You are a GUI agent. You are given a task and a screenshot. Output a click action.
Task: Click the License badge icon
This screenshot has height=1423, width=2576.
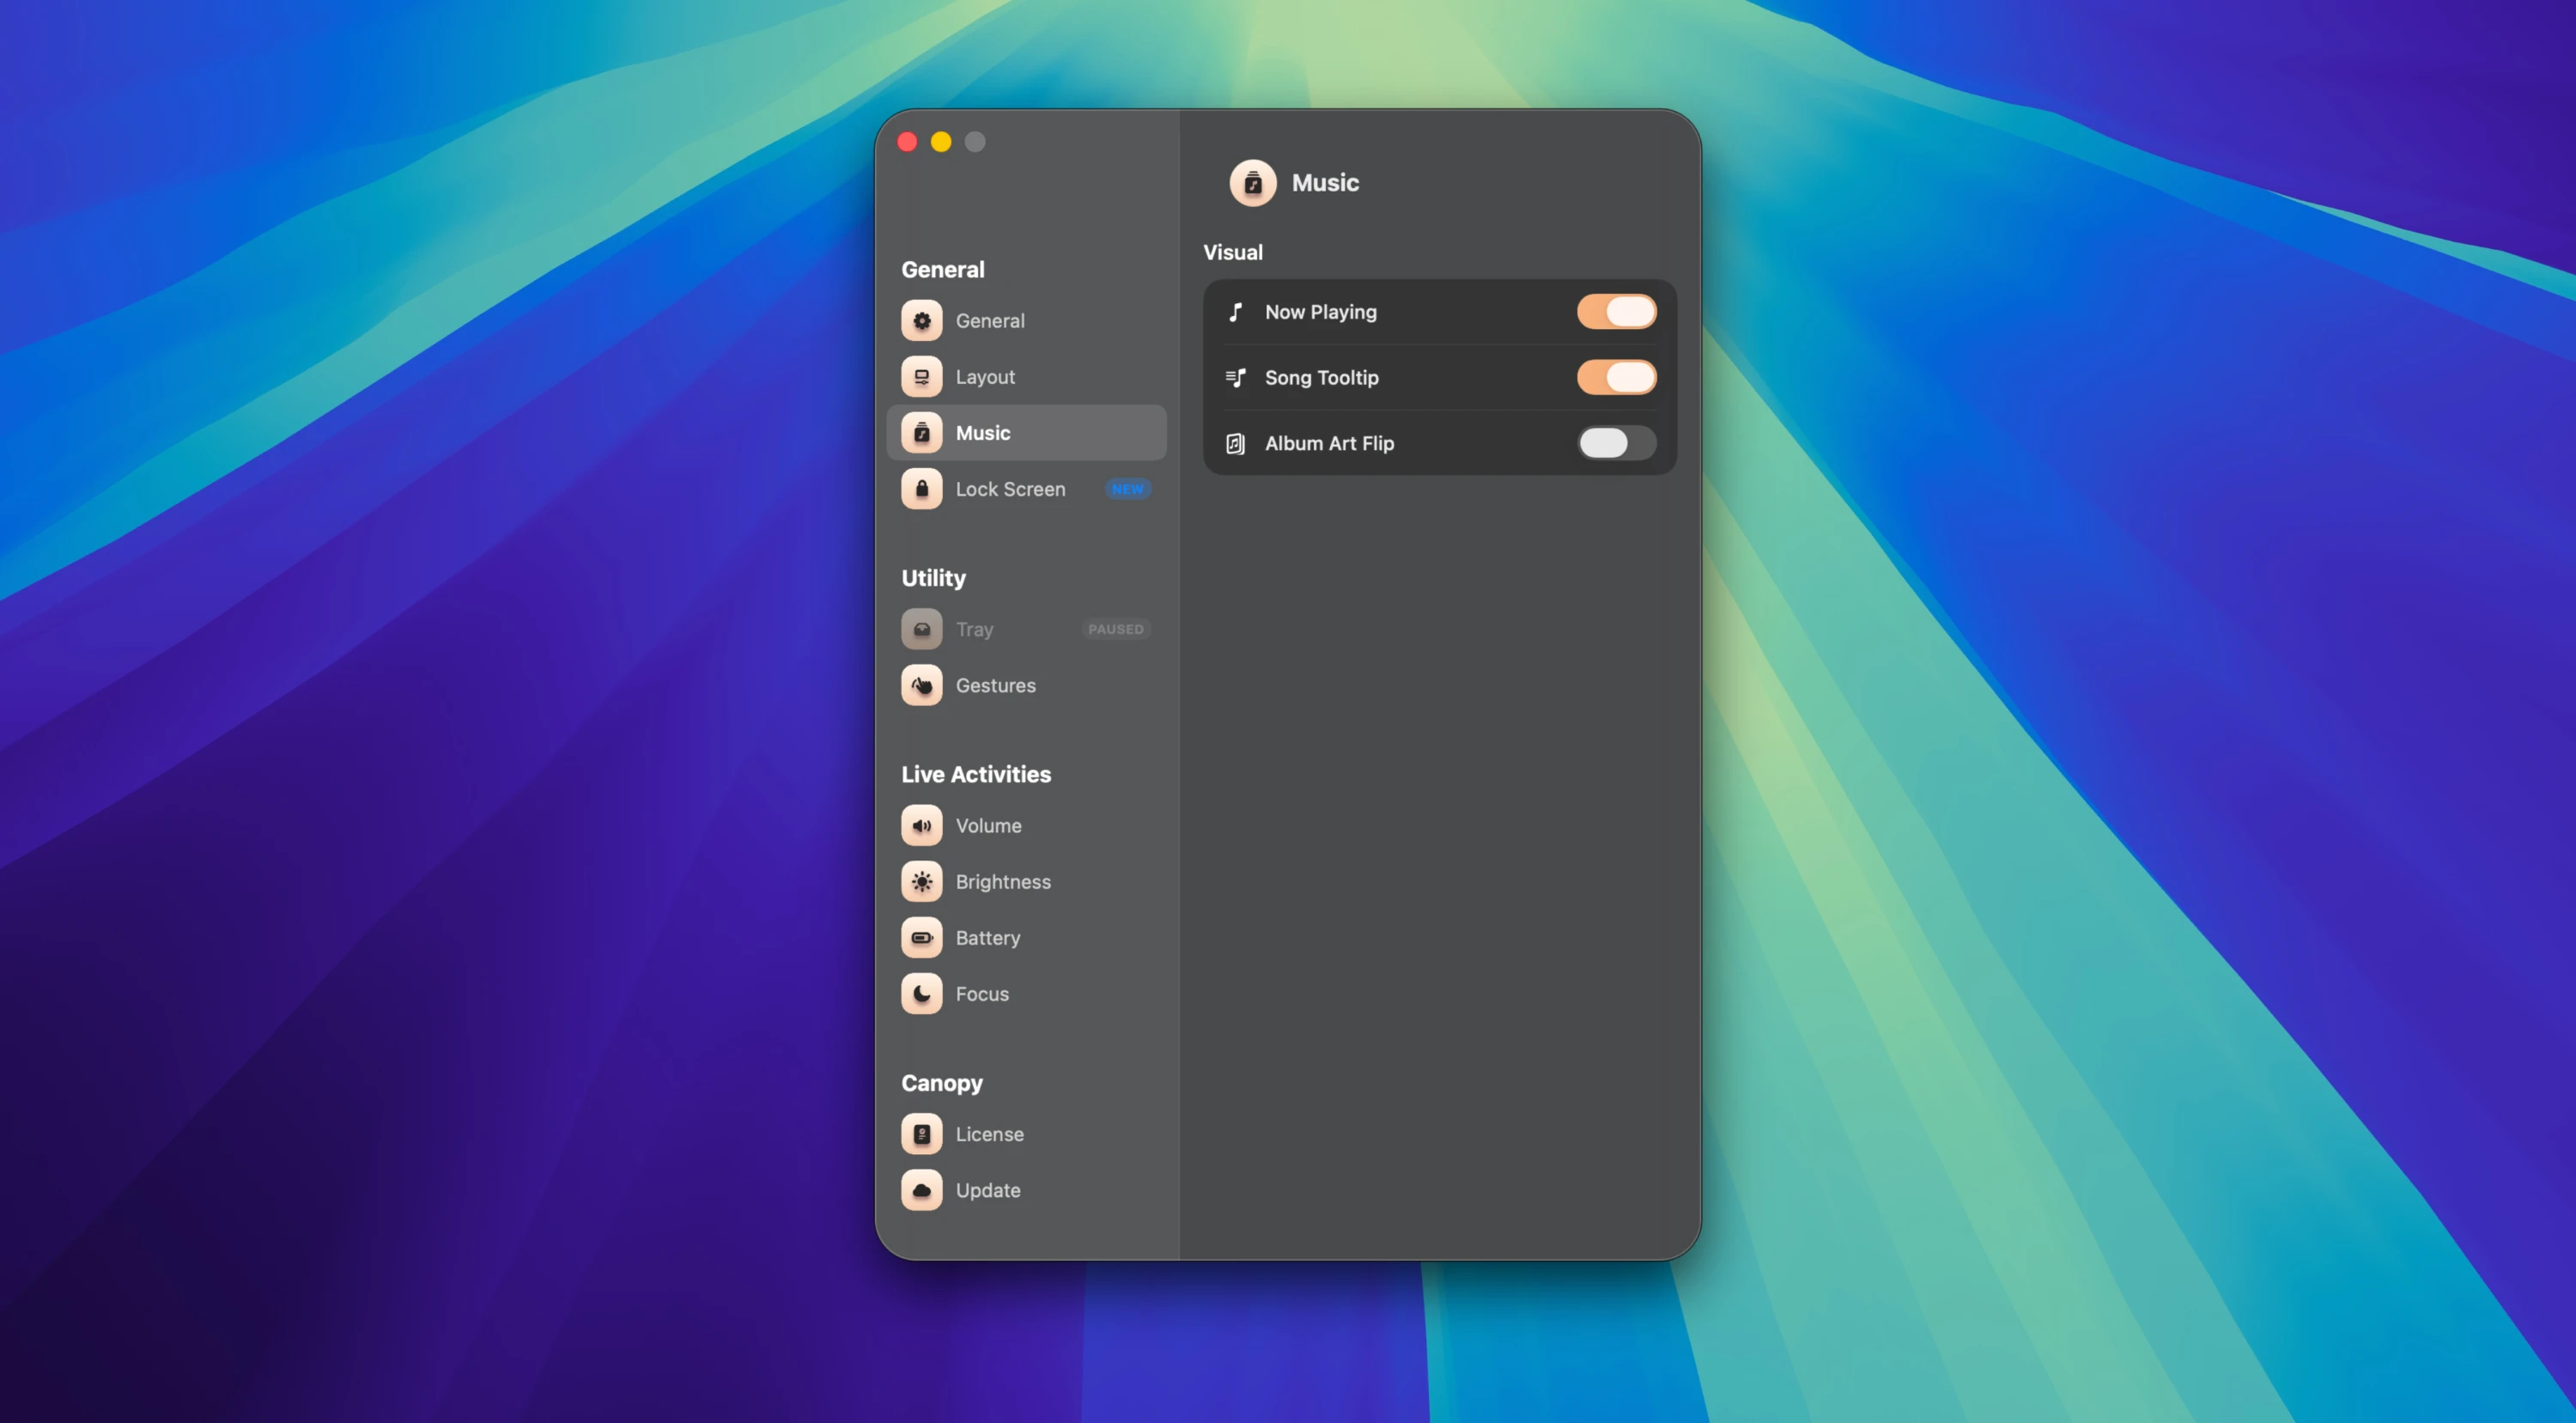pyautogui.click(x=921, y=1134)
